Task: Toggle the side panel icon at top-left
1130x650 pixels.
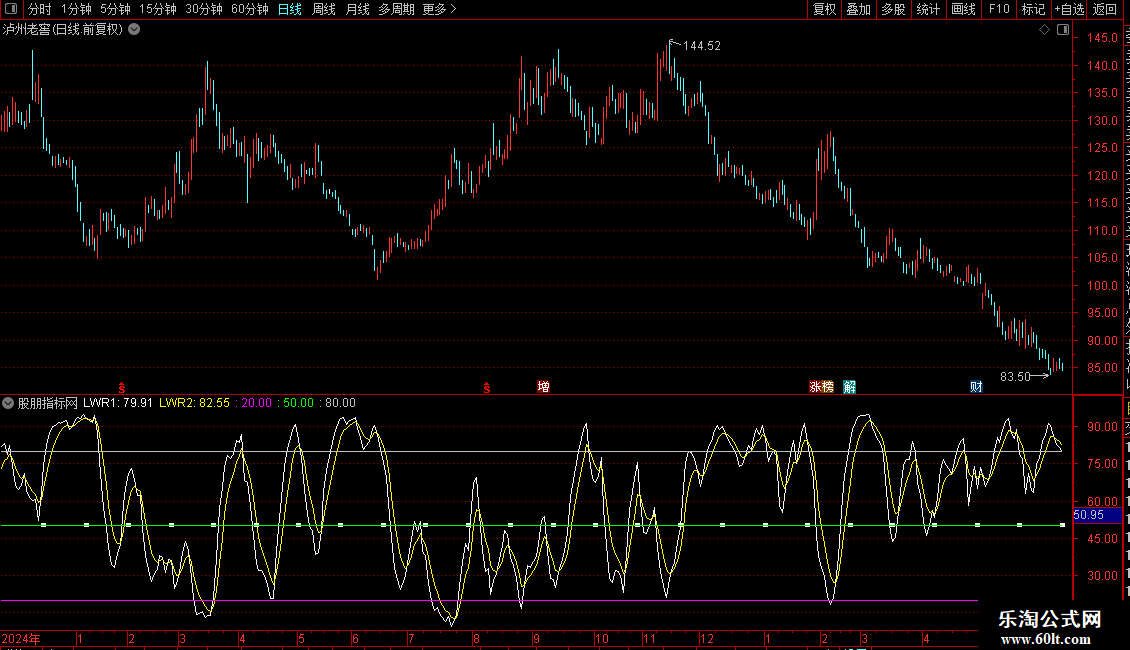Action: tap(11, 9)
